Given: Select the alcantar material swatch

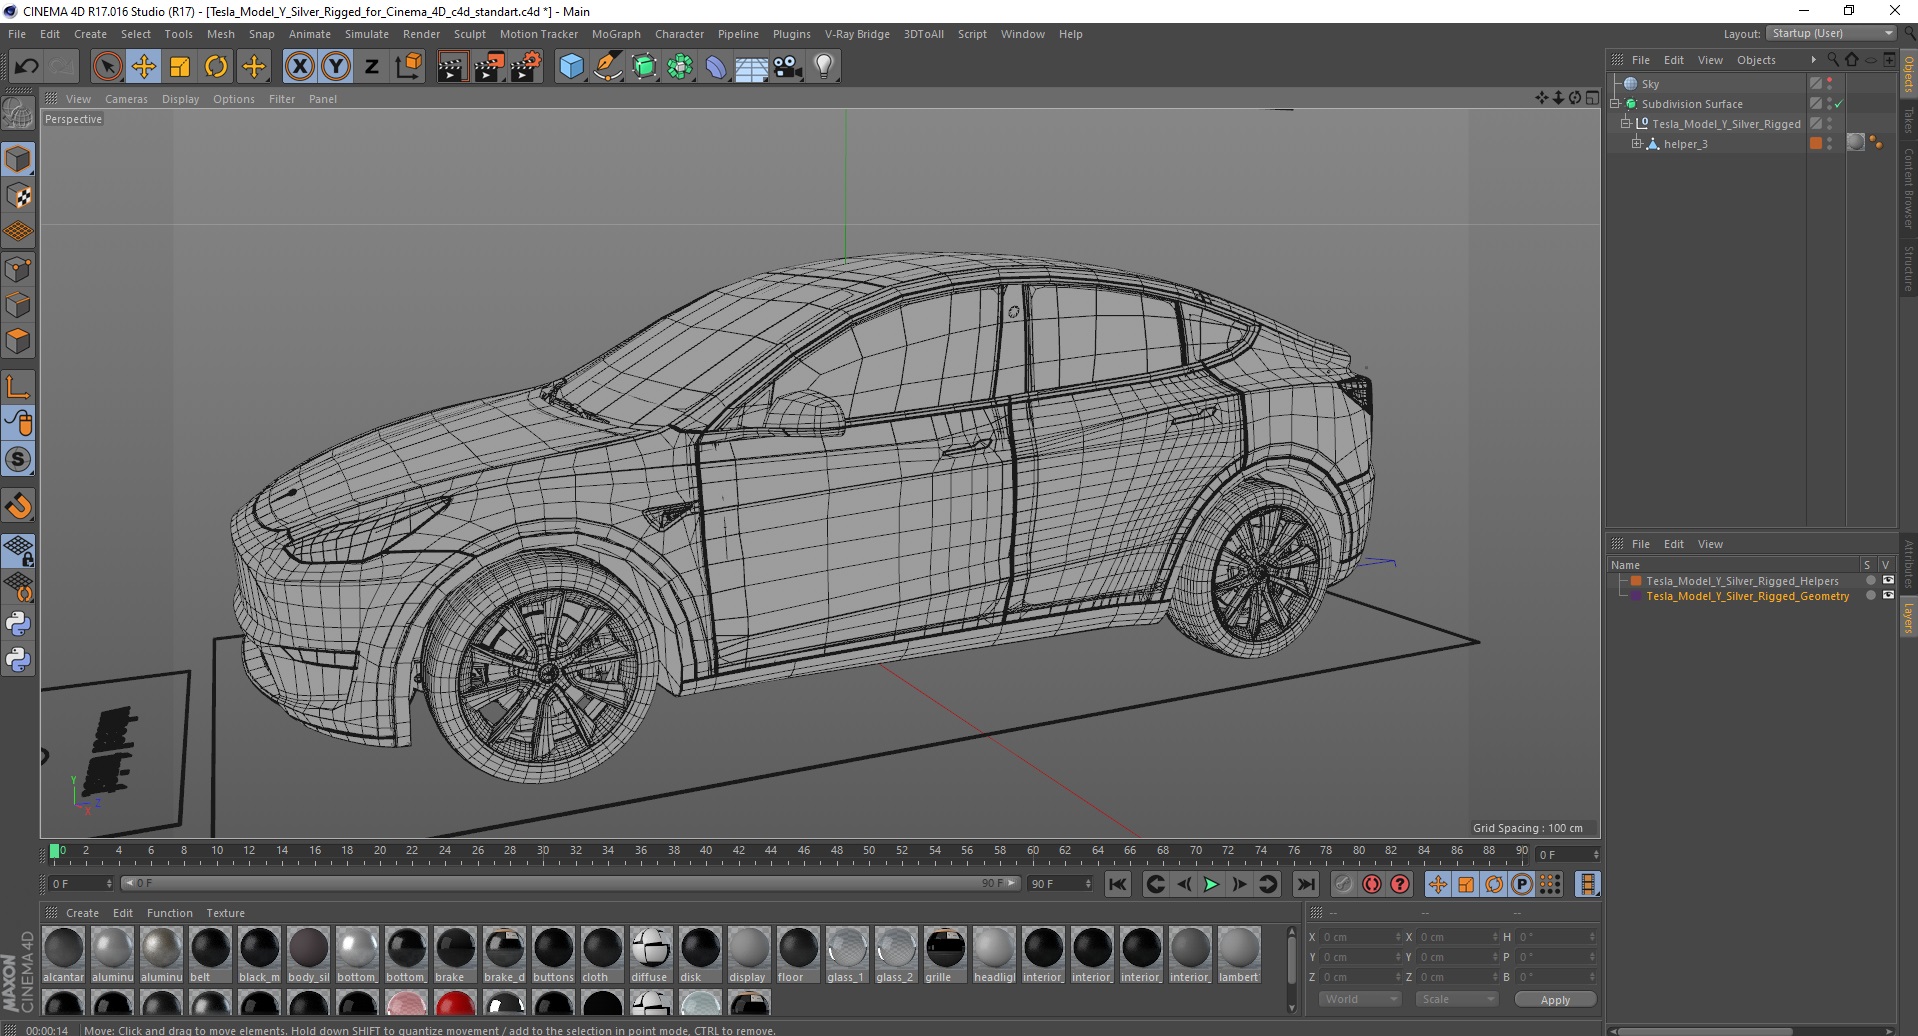Looking at the screenshot, I should (x=63, y=956).
